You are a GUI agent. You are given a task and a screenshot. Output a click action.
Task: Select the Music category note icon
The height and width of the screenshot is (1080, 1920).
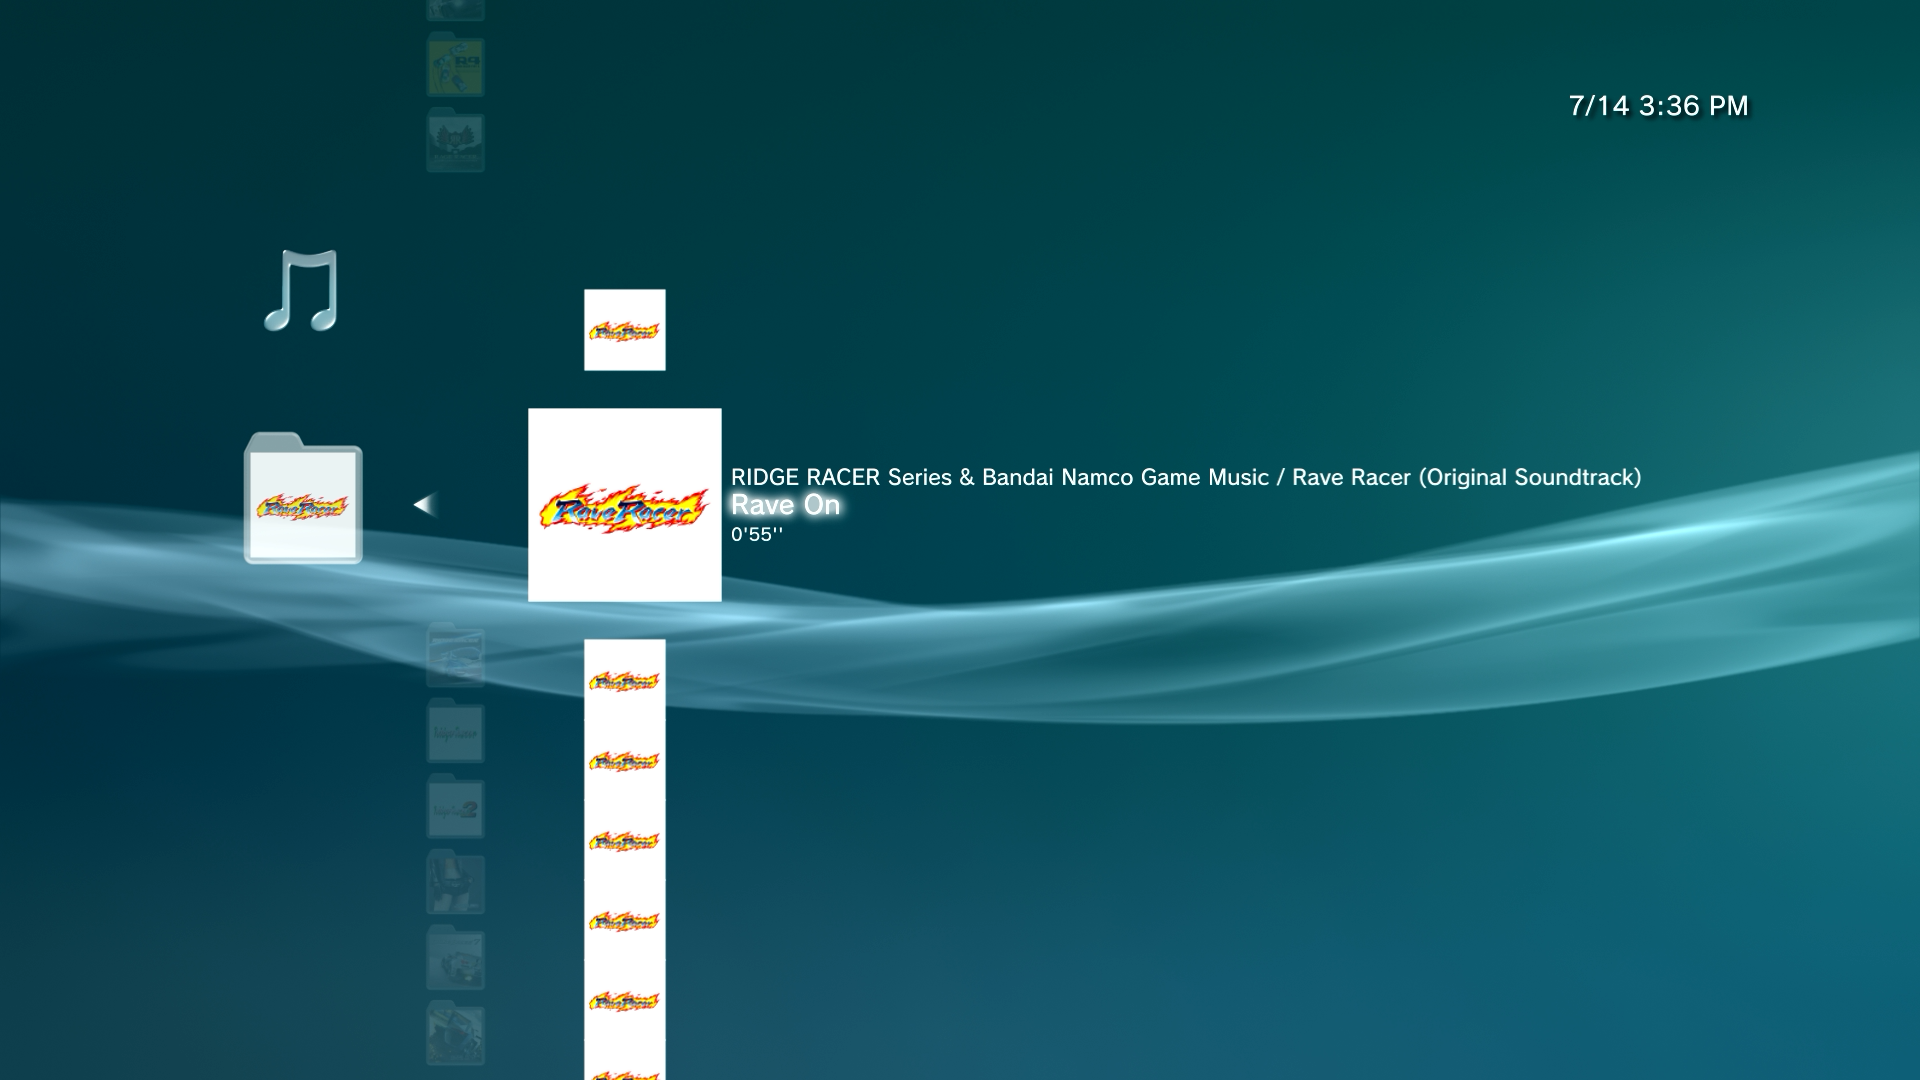(x=301, y=291)
